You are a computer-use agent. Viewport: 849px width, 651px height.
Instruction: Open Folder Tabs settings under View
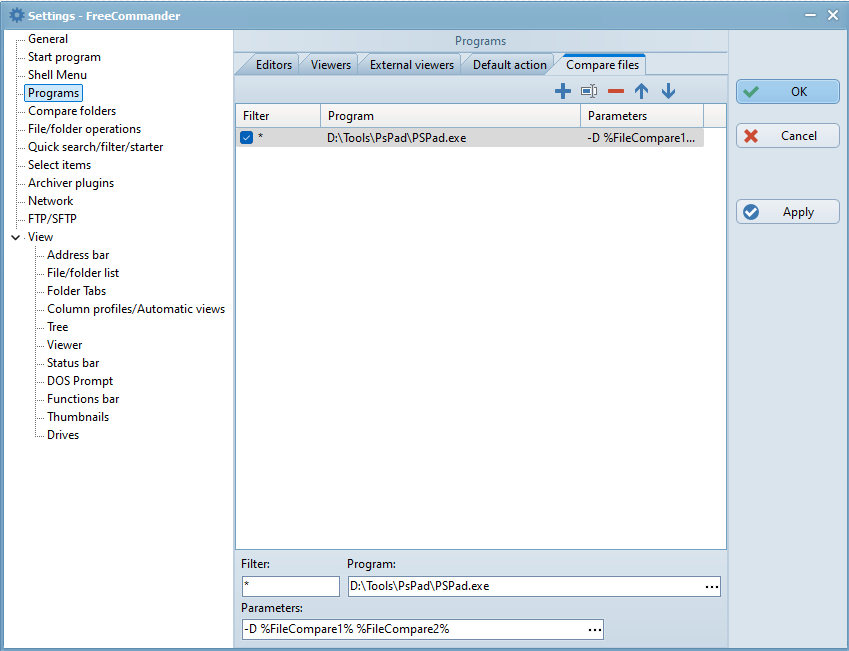76,291
